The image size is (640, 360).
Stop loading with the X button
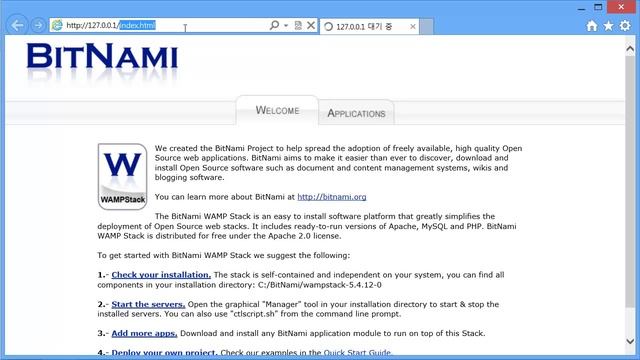pyautogui.click(x=311, y=25)
